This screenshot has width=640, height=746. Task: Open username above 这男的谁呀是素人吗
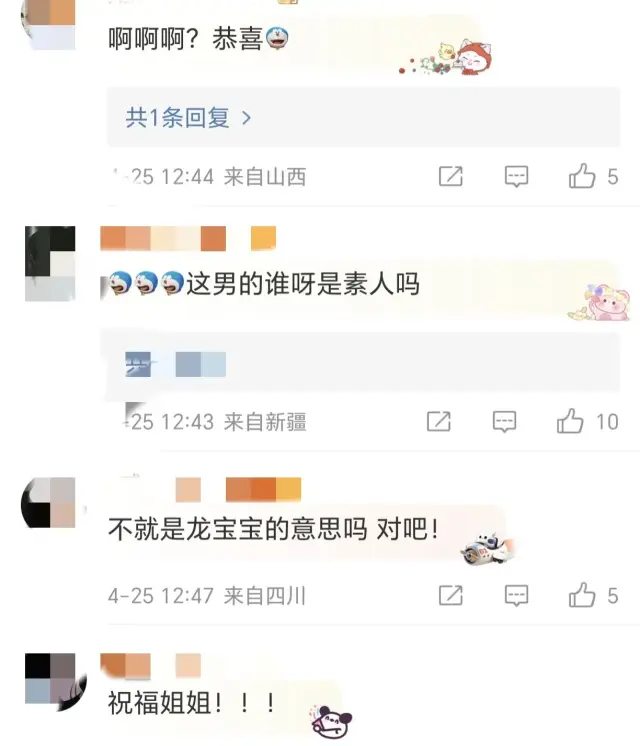(188, 238)
